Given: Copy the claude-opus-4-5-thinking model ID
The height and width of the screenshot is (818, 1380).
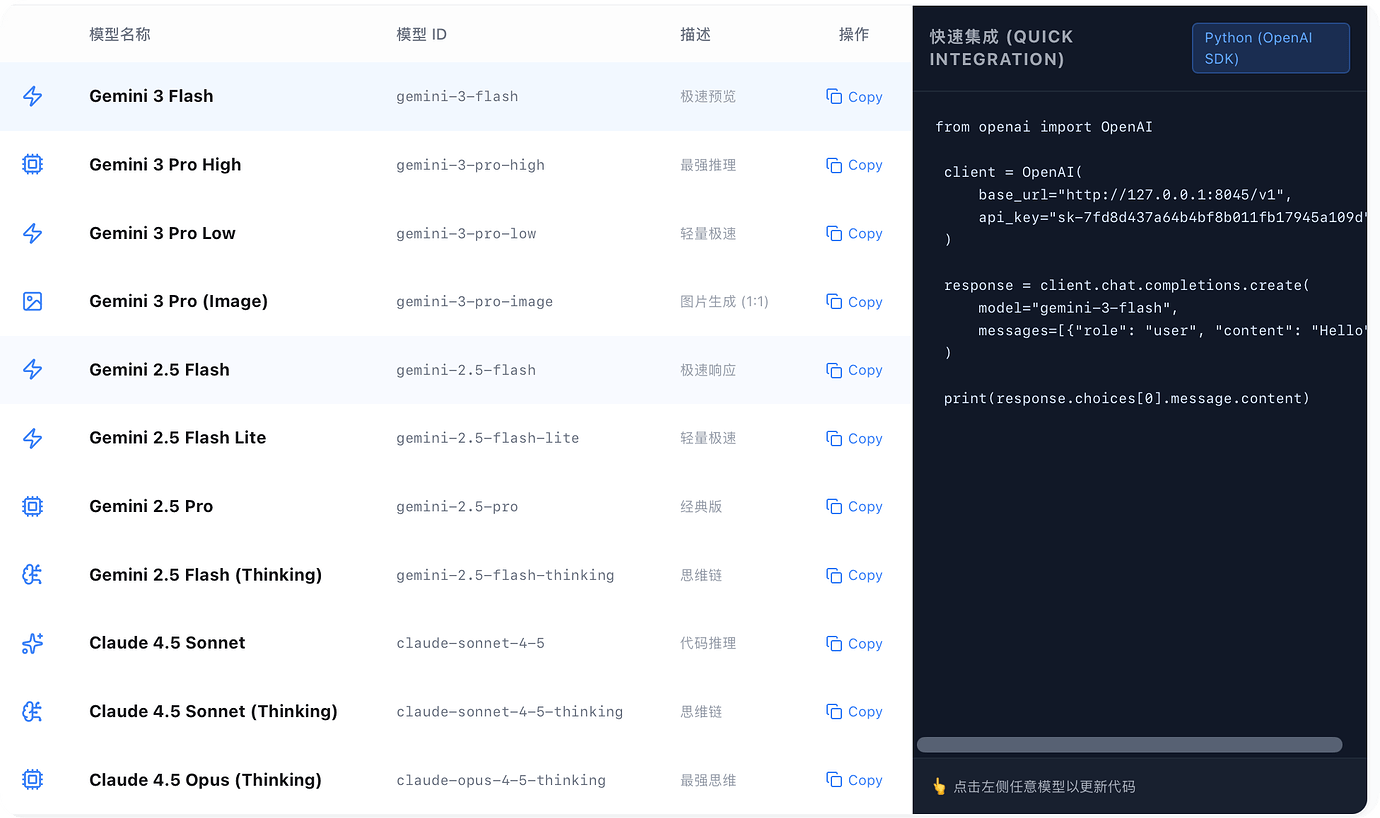Looking at the screenshot, I should pos(854,780).
